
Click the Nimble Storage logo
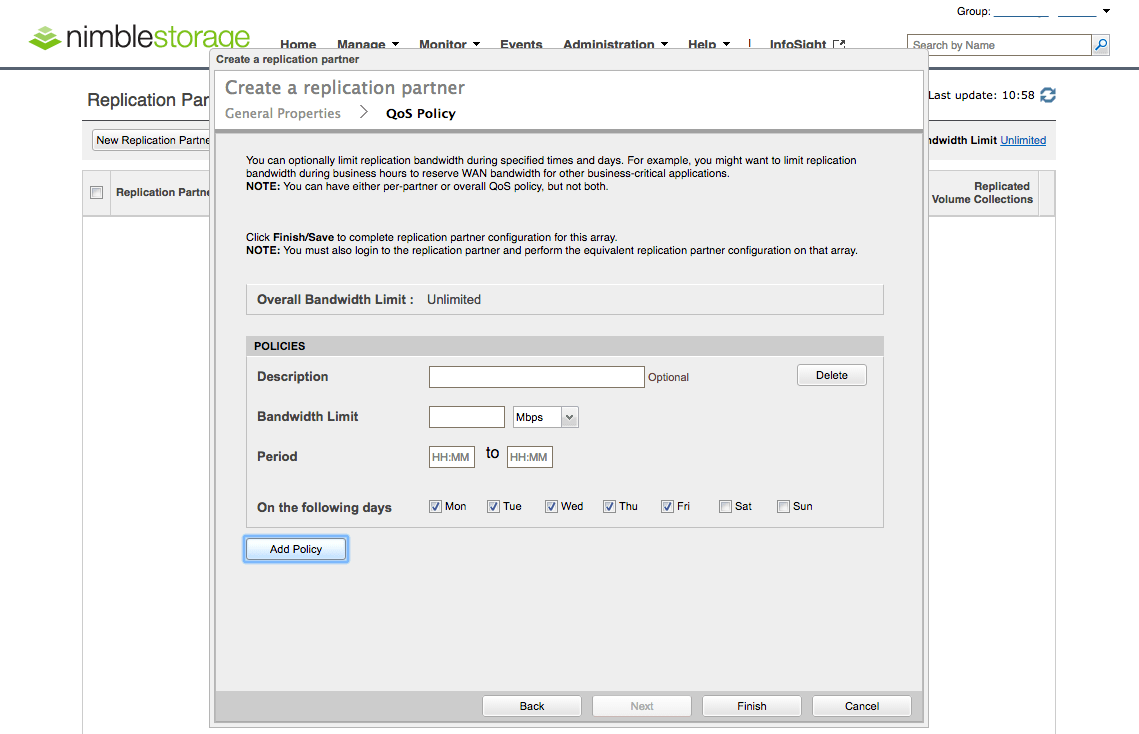pos(140,39)
